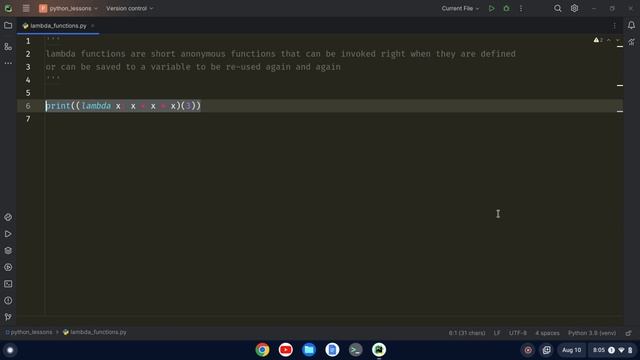Open the Project tool window folder icon
This screenshot has width=640, height=360.
click(8, 25)
